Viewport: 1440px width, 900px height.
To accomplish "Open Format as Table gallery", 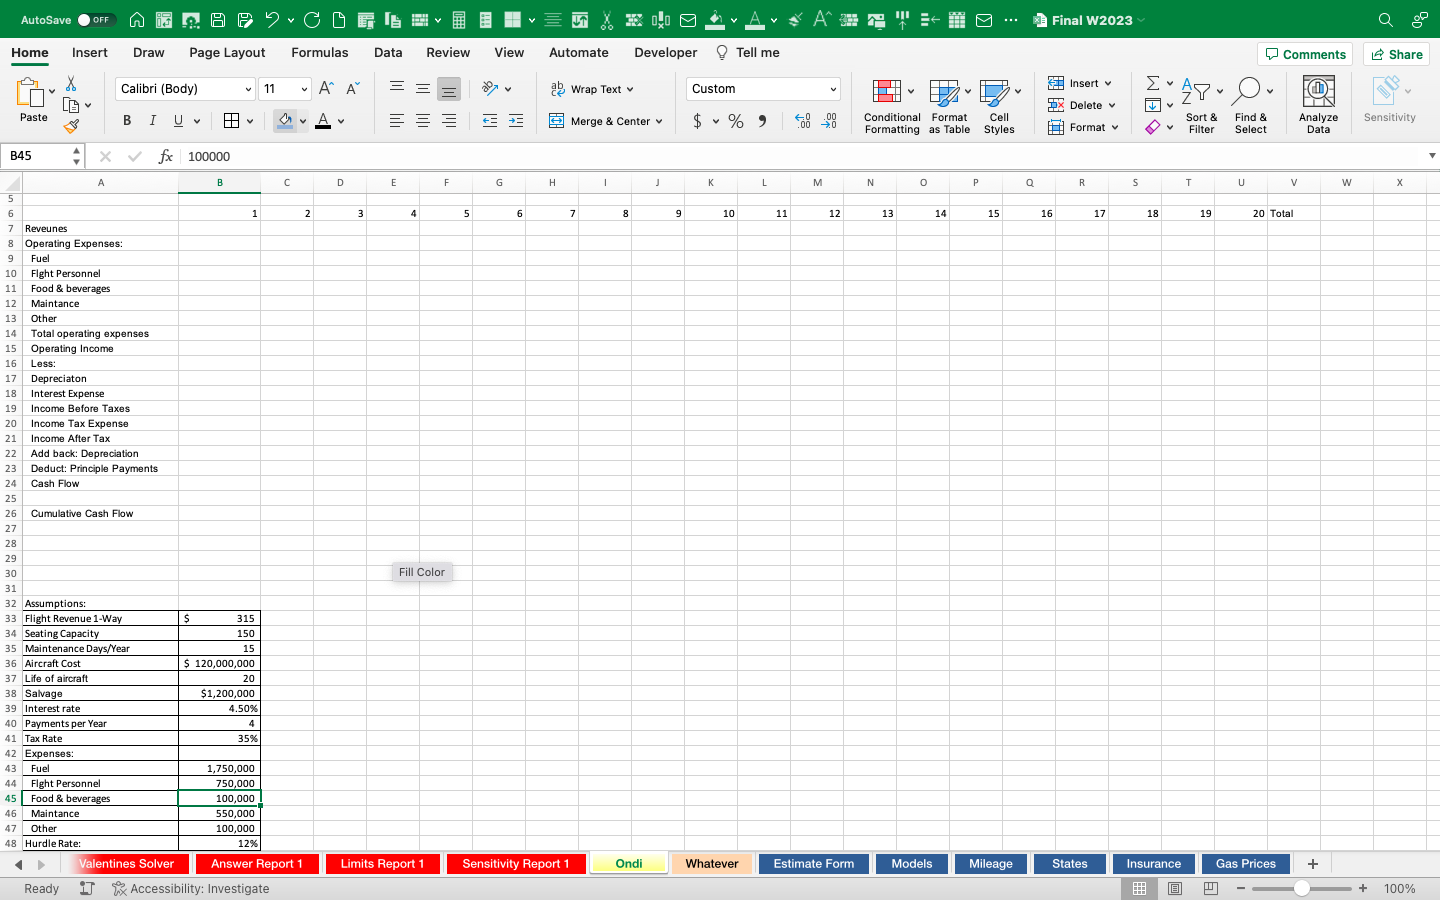I will pos(949,106).
